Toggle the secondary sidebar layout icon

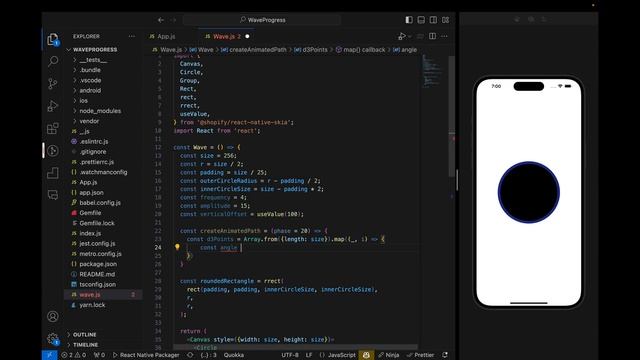tap(433, 20)
